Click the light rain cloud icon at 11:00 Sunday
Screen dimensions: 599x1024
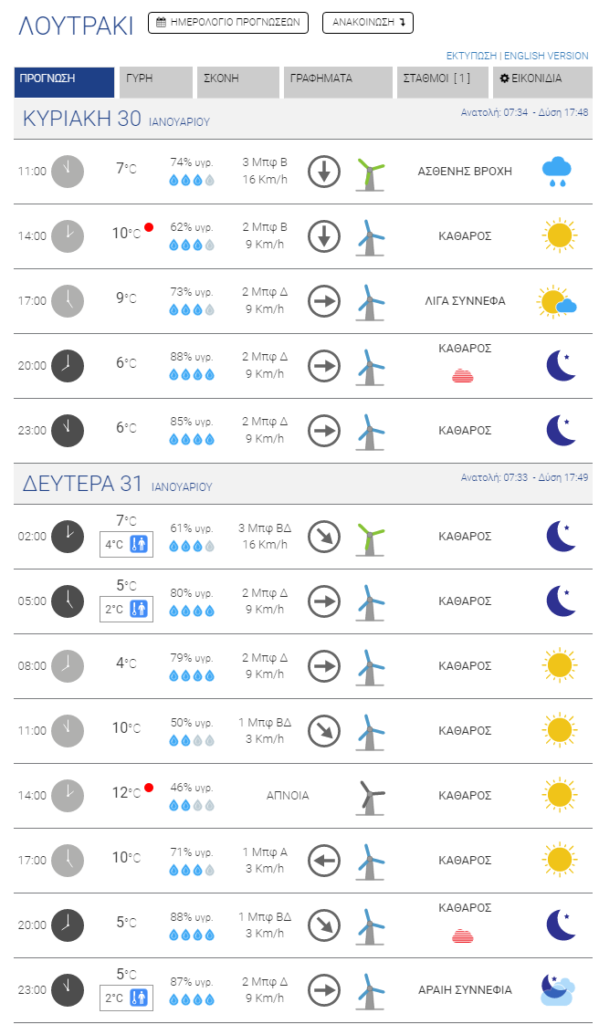tap(557, 172)
